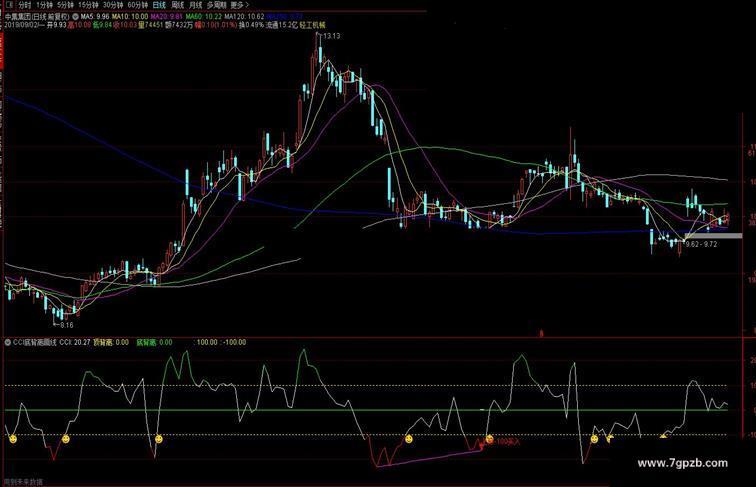Switch to the 月线 monthly chart tab
756x487 pixels.
(x=195, y=5)
